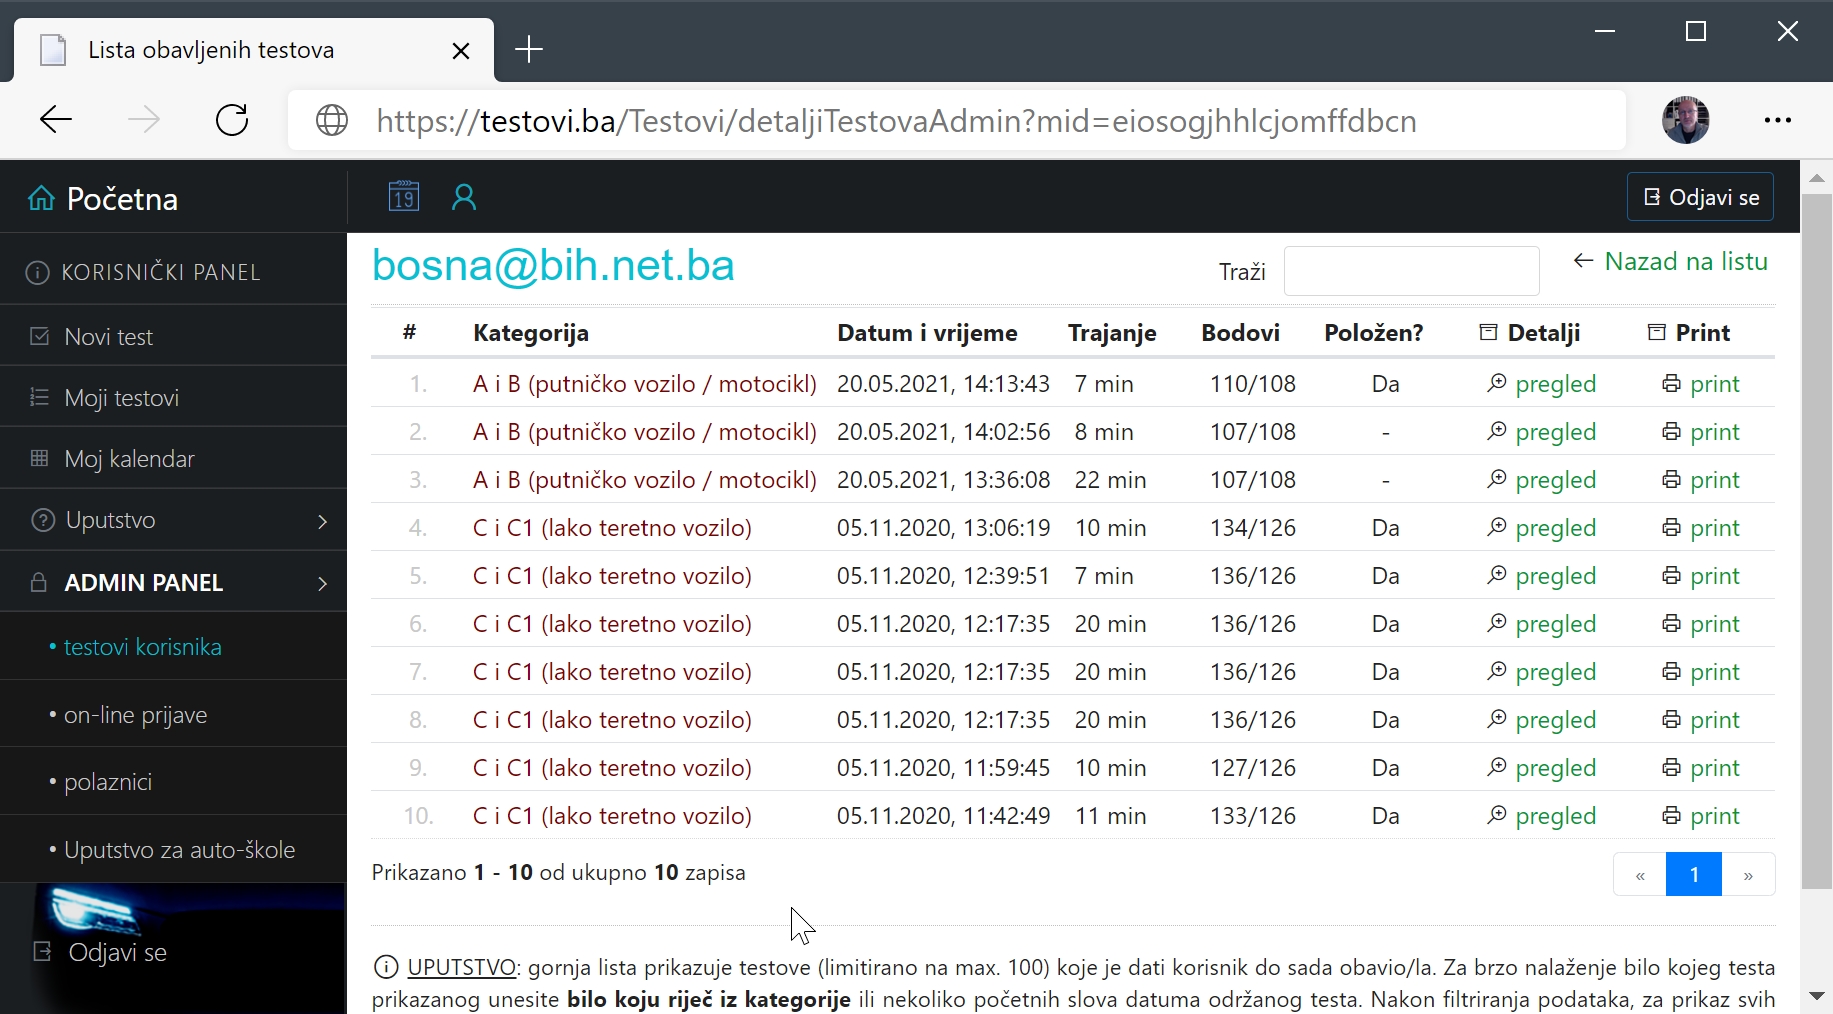Click the magnifier icon in row 6
The image size is (1833, 1014).
pyautogui.click(x=1496, y=623)
